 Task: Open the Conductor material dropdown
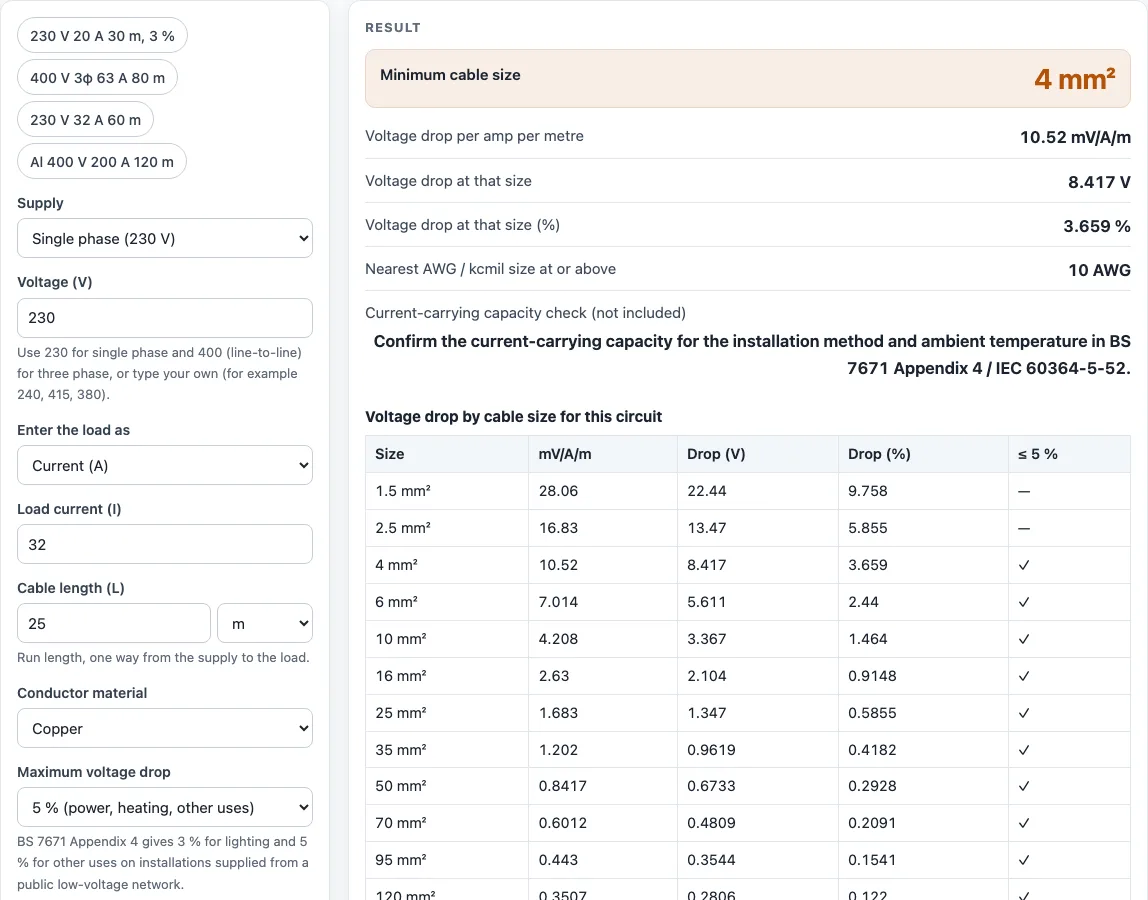click(x=165, y=728)
